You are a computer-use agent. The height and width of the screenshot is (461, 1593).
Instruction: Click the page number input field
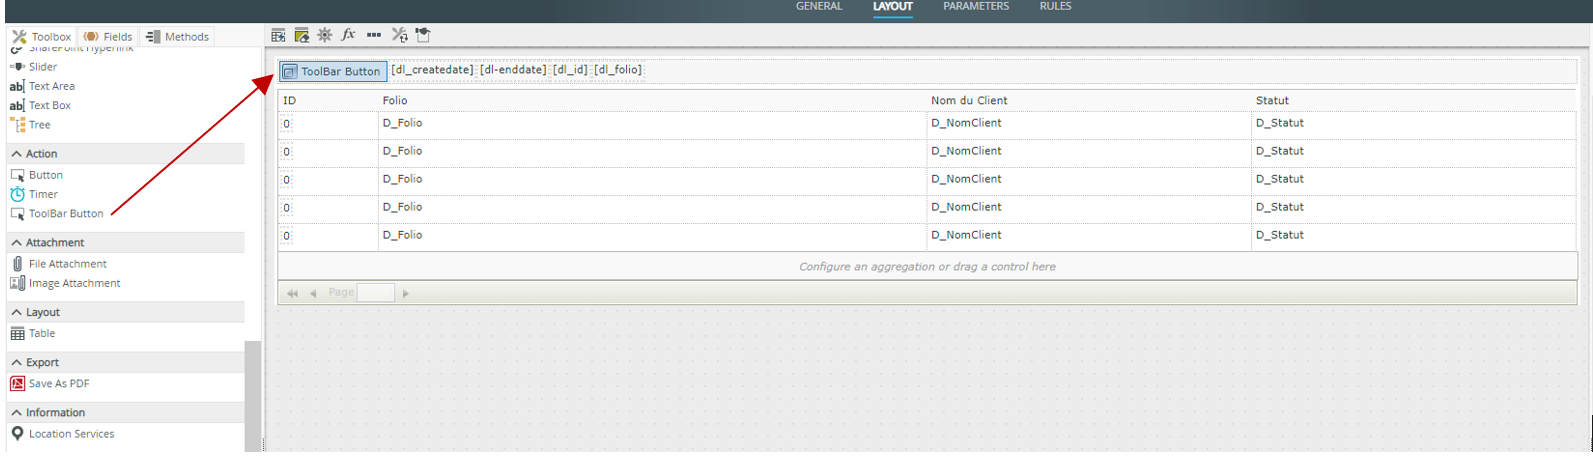click(x=376, y=293)
